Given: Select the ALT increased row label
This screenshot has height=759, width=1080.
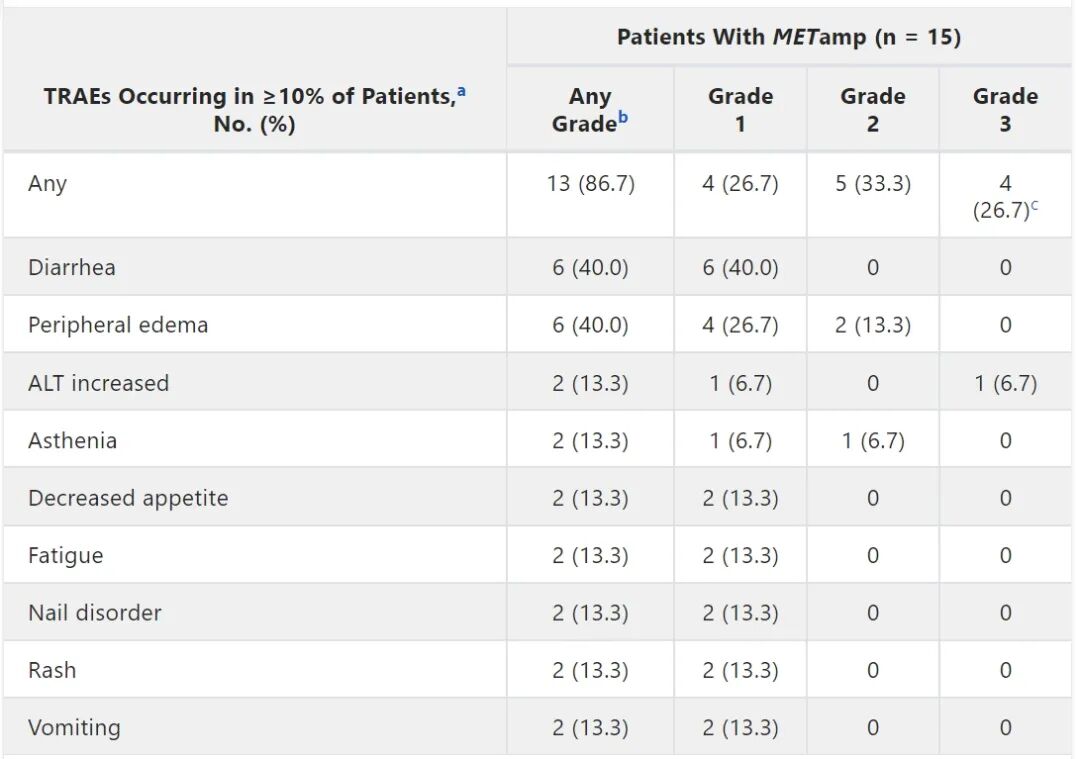Looking at the screenshot, I should 98,383.
